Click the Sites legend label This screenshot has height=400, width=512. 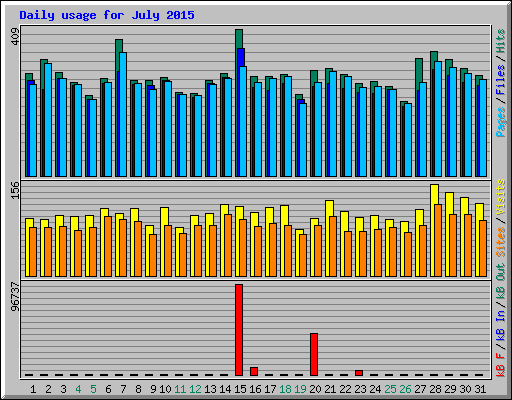click(x=500, y=242)
